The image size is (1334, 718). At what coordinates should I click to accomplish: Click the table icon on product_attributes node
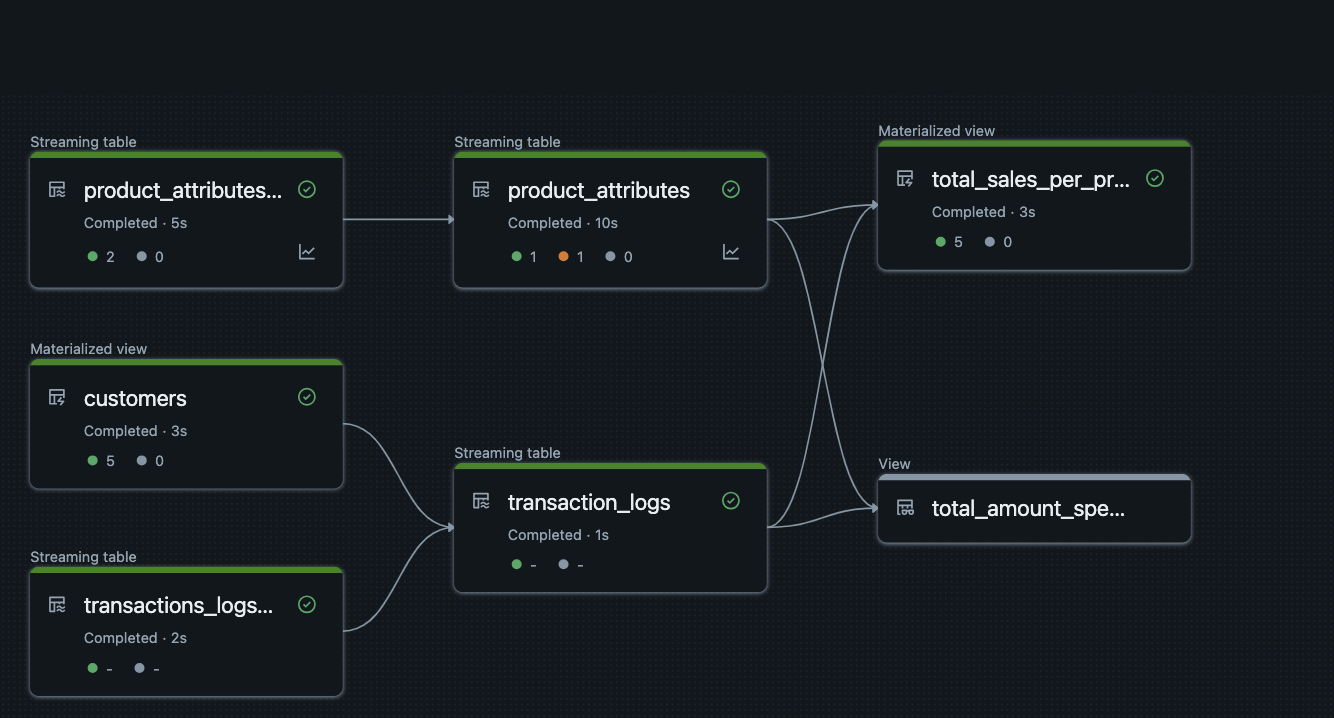[x=481, y=190]
